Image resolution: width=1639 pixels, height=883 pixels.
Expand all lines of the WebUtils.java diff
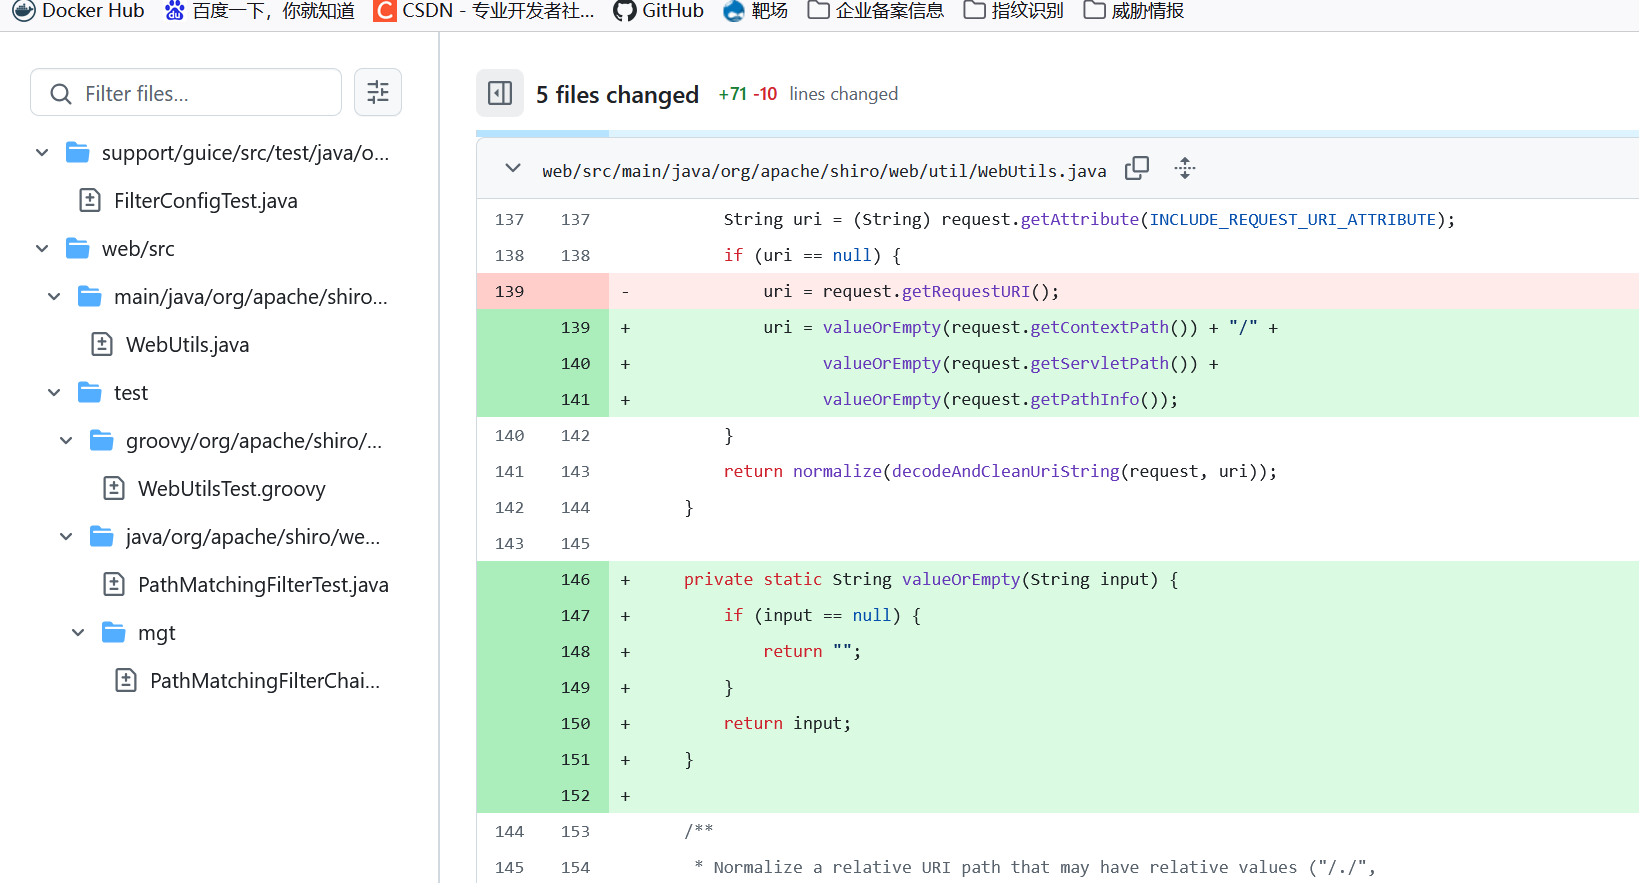tap(1185, 168)
